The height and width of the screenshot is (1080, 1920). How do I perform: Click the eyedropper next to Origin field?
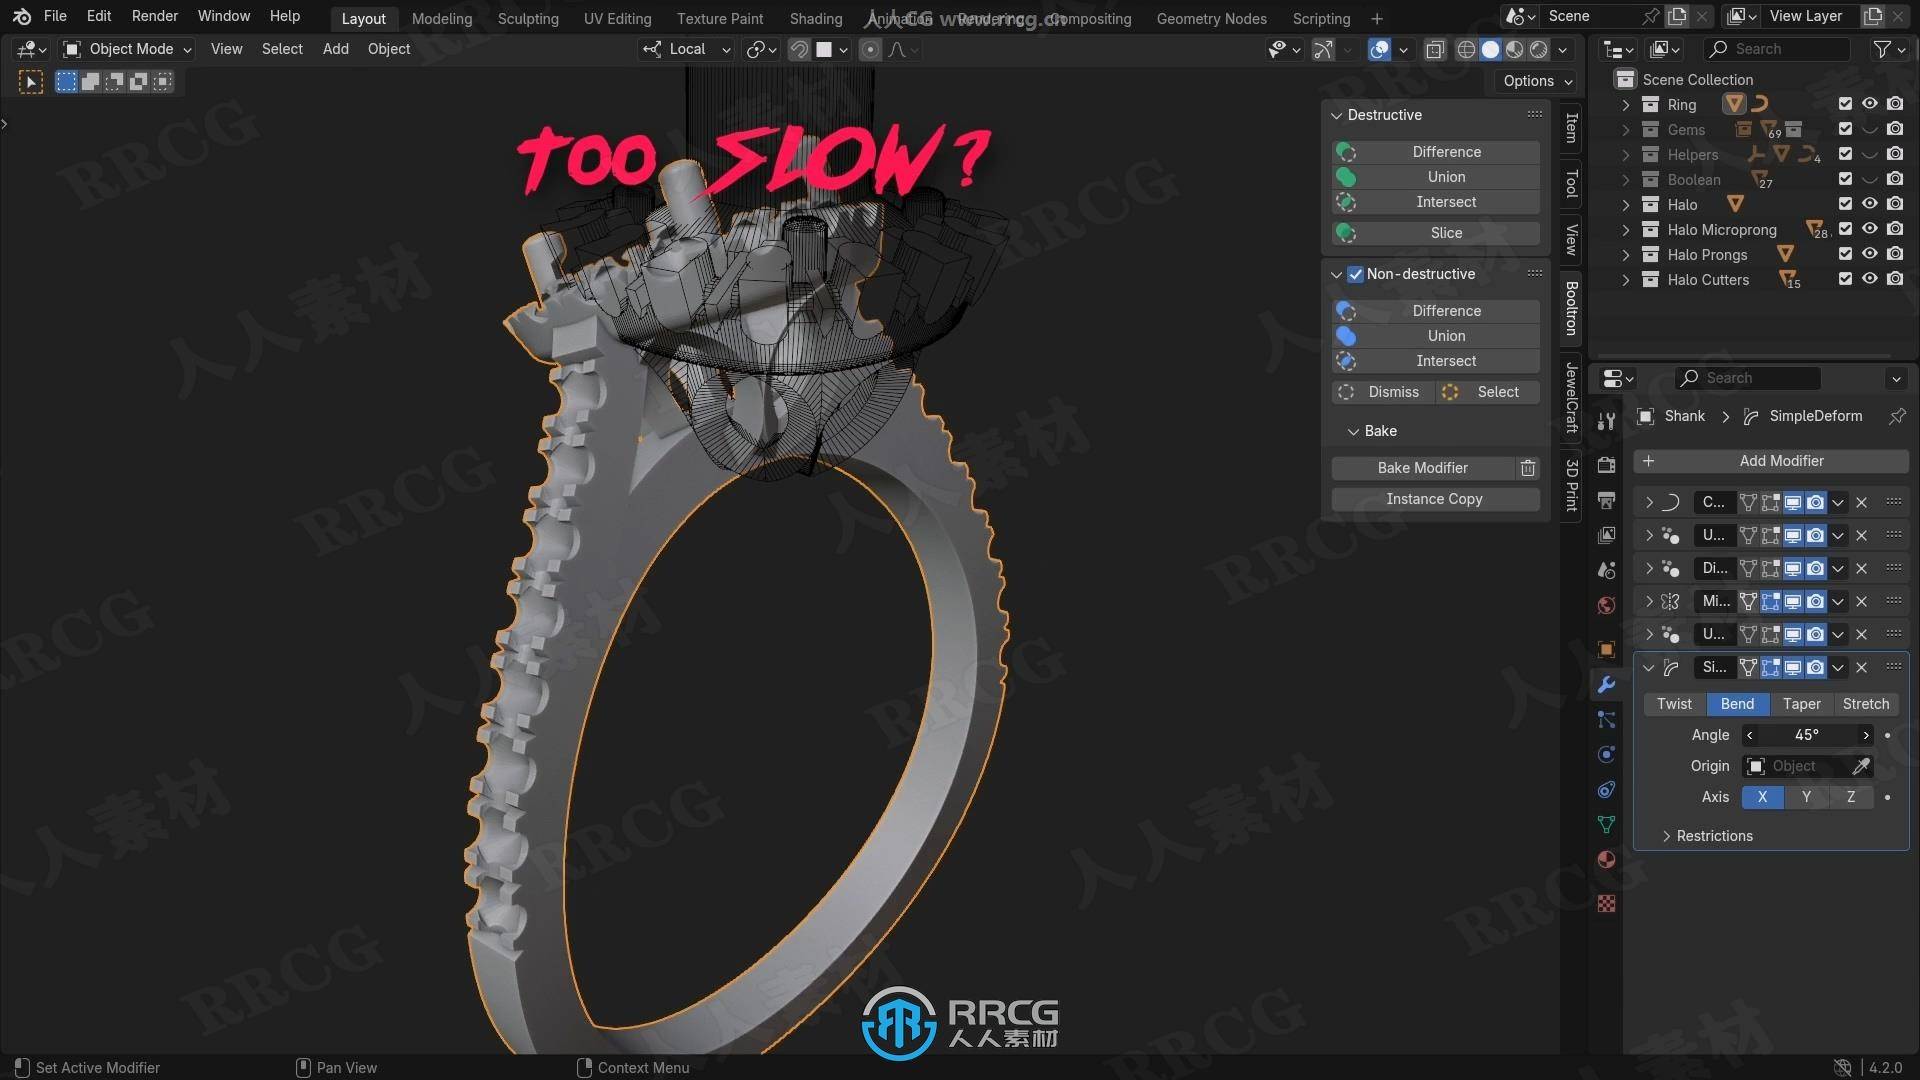tap(1860, 766)
